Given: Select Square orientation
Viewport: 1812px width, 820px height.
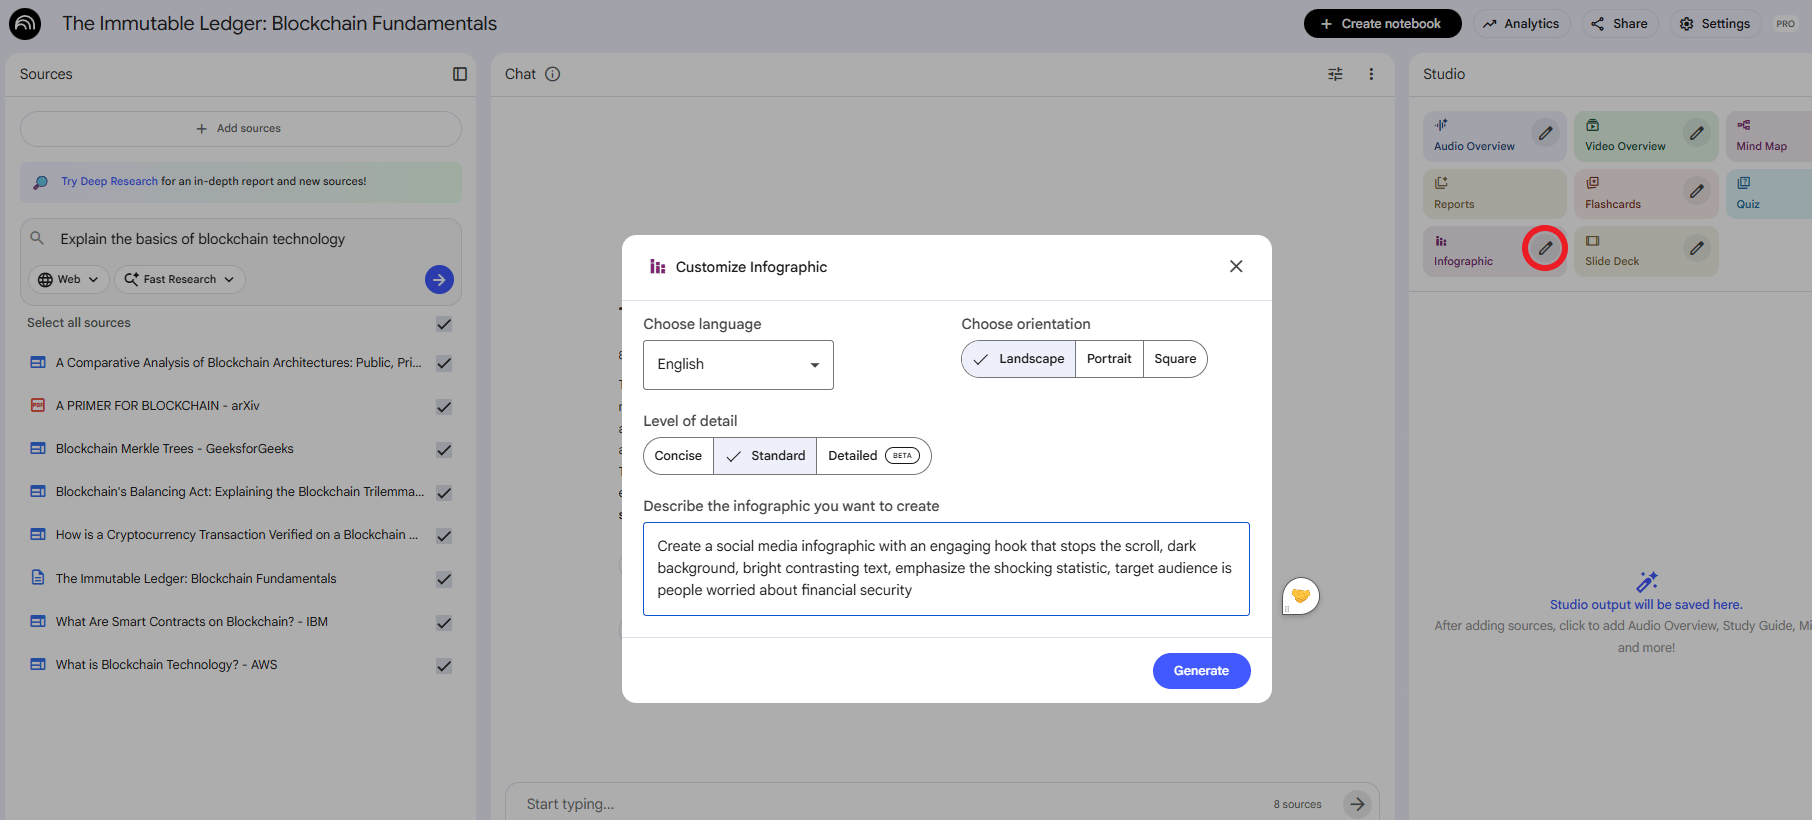Looking at the screenshot, I should (1175, 359).
